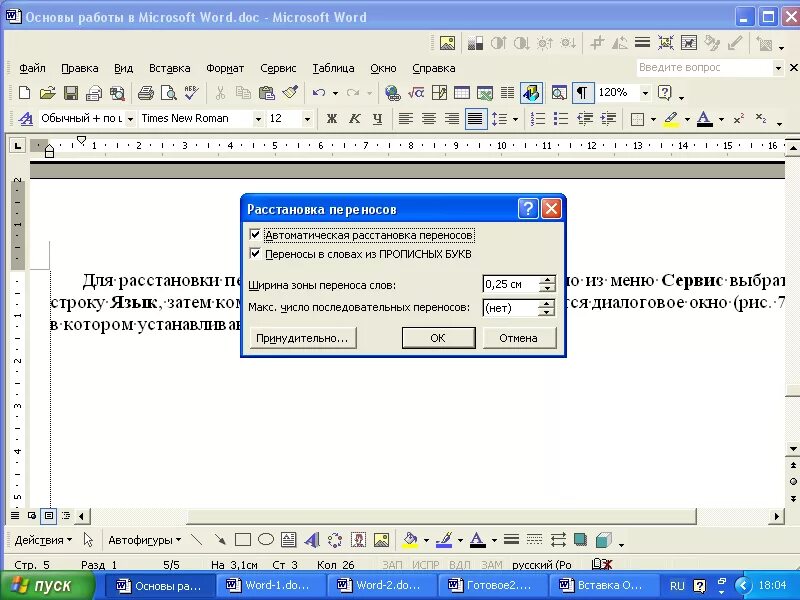Paste from clipboard icon
Image resolution: width=800 pixels, height=600 pixels.
click(x=266, y=93)
